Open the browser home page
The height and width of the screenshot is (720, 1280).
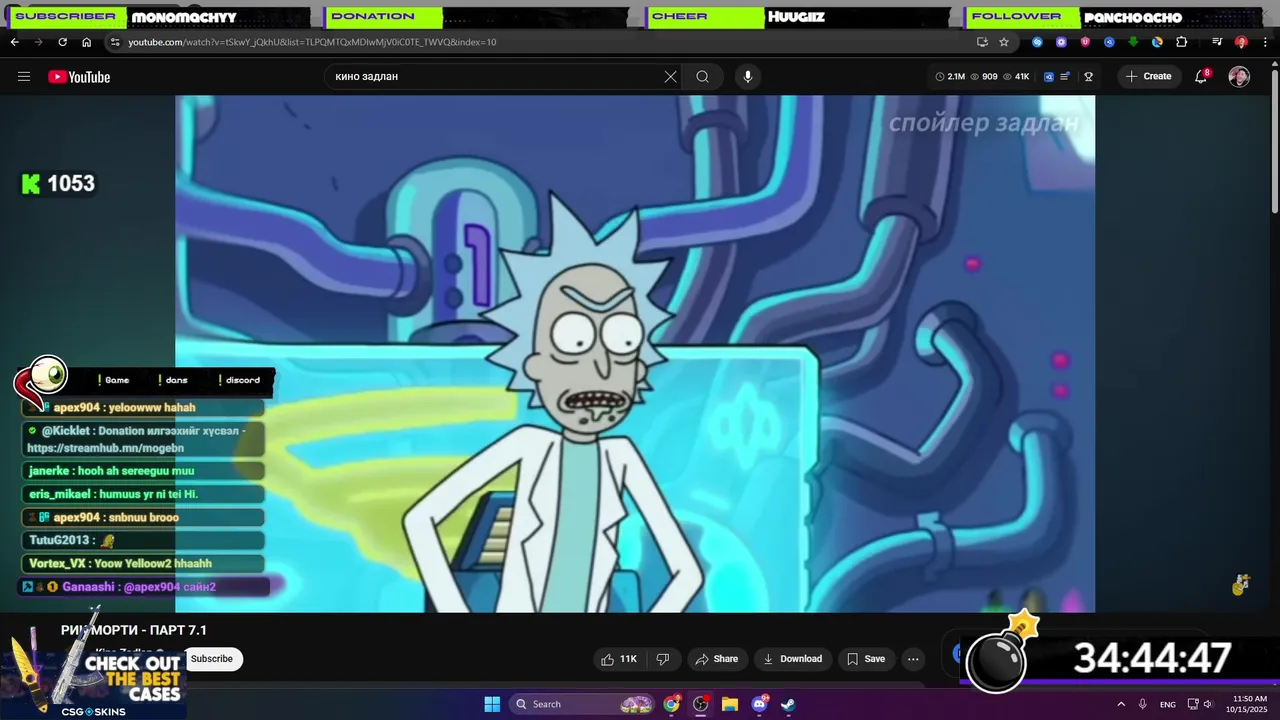point(86,42)
